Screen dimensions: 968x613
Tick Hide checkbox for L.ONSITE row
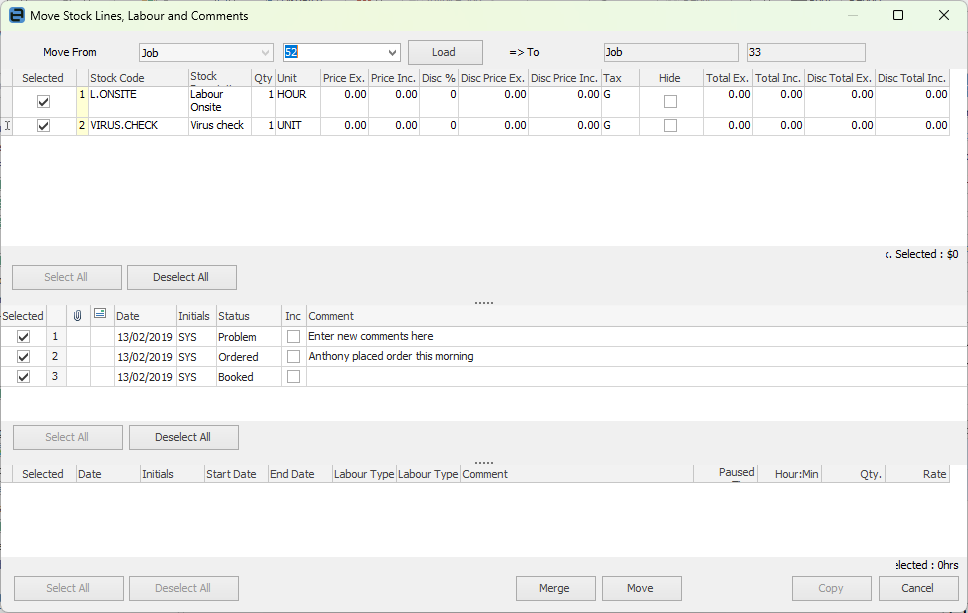[670, 101]
